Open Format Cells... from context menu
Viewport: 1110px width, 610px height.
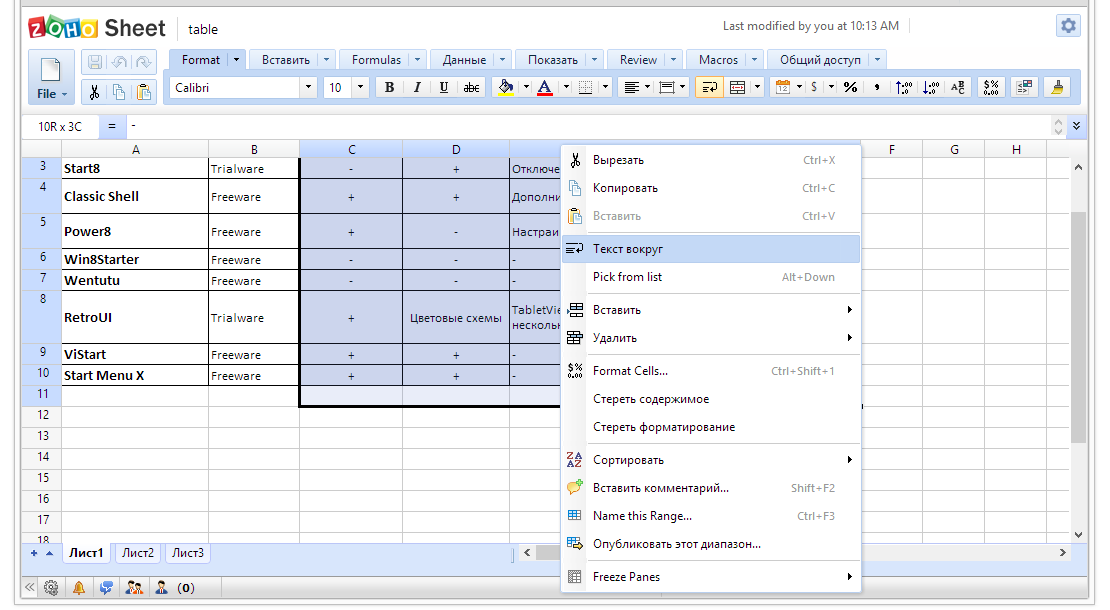coord(711,371)
